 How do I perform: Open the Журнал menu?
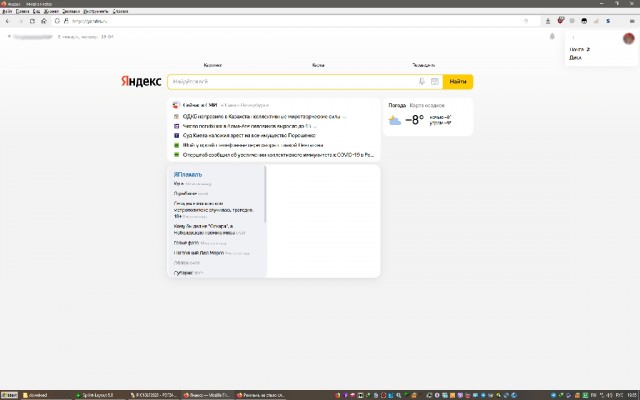click(51, 11)
